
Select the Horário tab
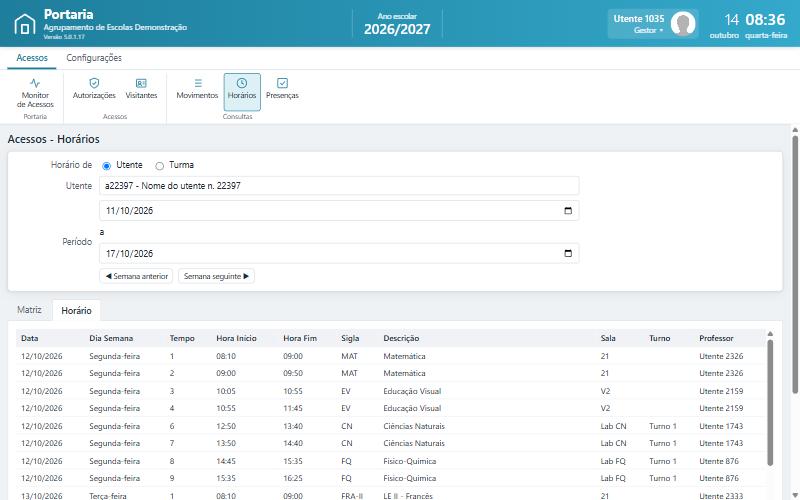[x=77, y=310]
